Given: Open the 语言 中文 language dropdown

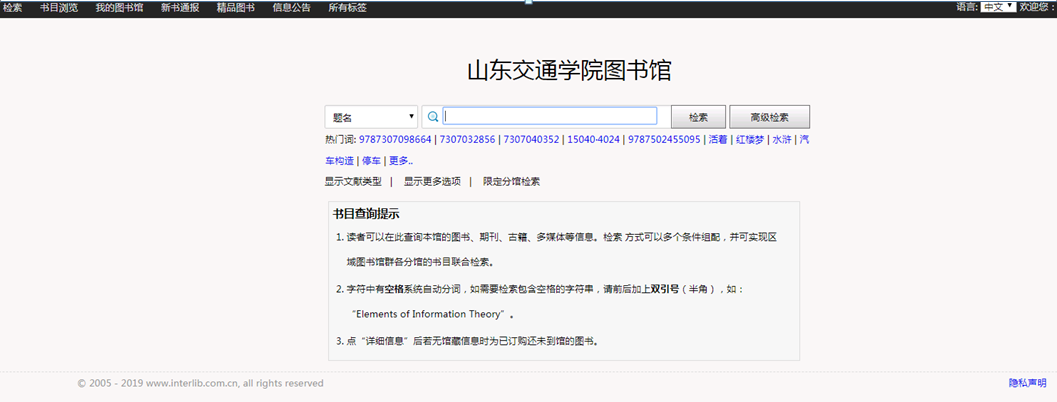Looking at the screenshot, I should 998,7.
